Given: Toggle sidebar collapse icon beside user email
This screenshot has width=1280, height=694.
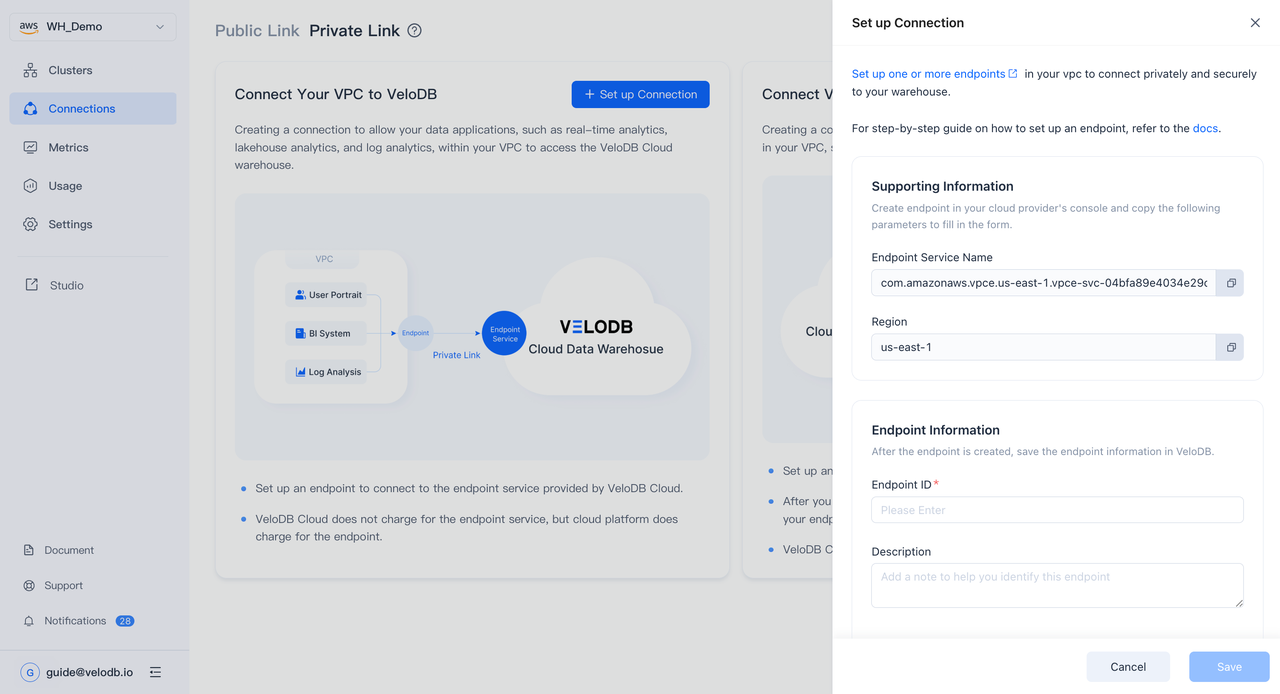Looking at the screenshot, I should coord(155,672).
